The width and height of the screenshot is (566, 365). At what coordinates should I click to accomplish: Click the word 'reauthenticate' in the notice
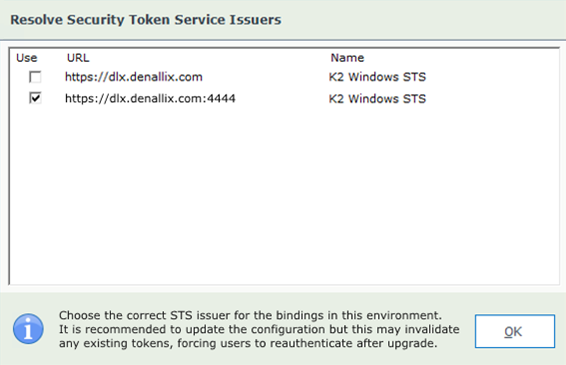coord(311,343)
